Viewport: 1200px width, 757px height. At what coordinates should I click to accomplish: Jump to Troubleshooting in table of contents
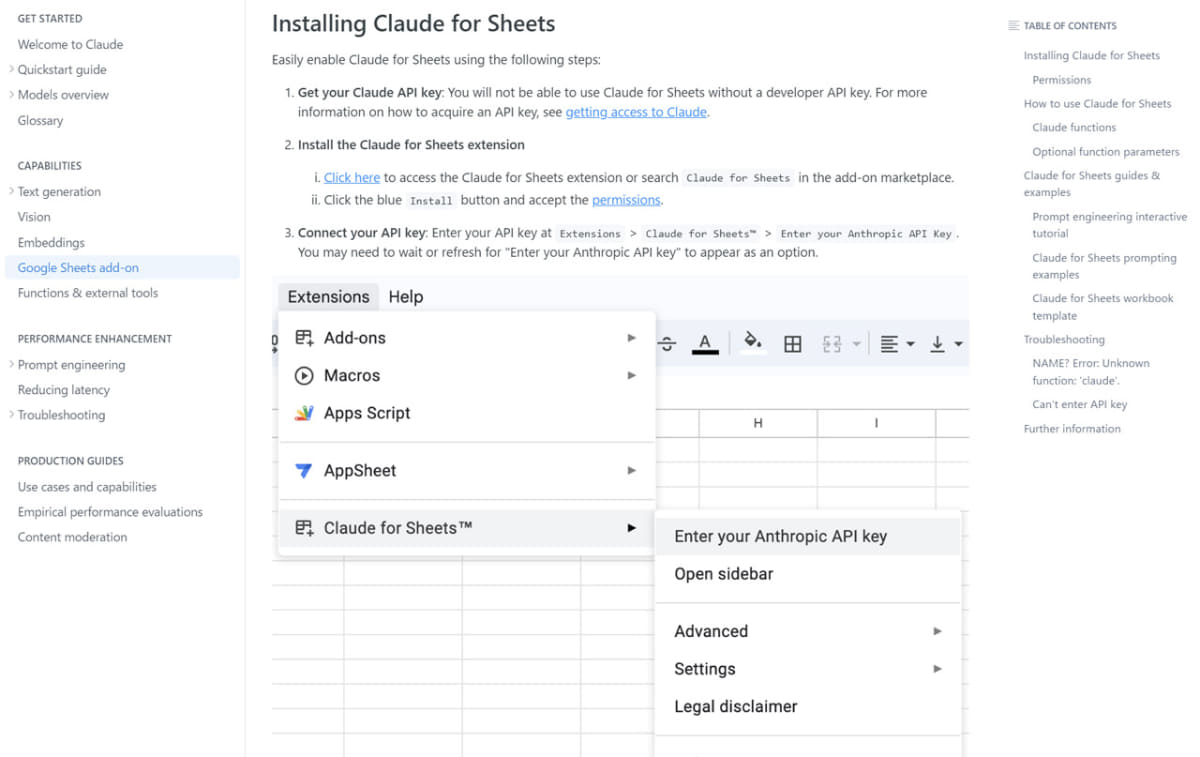pos(1064,340)
